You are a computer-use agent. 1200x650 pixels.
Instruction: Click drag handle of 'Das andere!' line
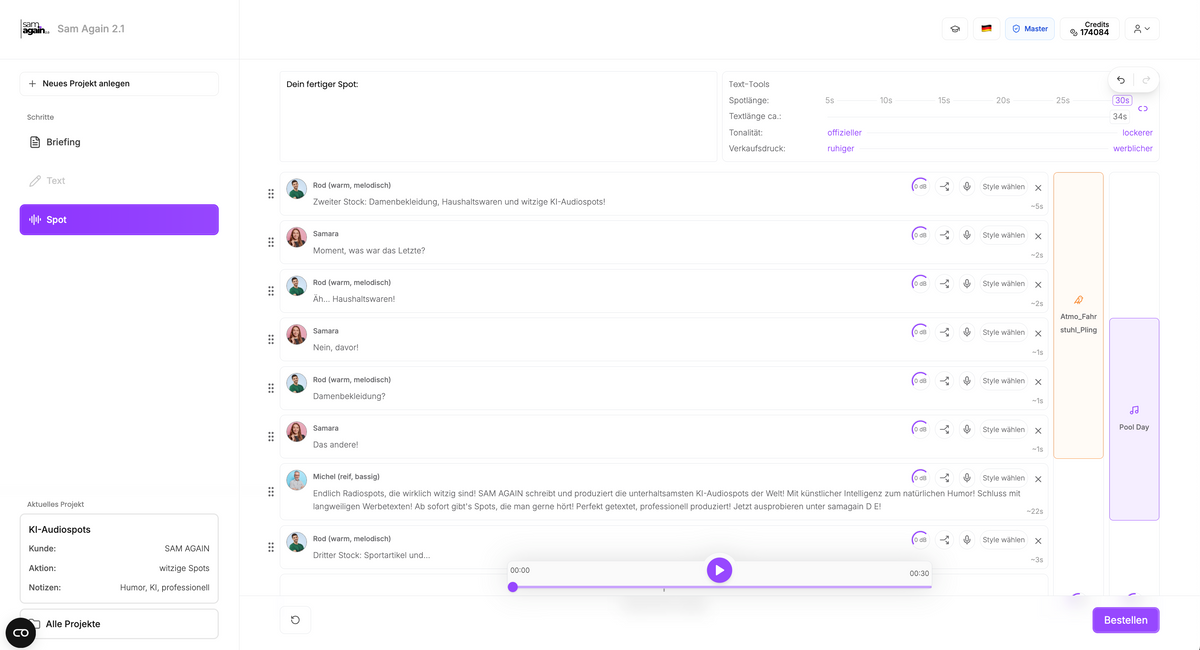click(271, 437)
